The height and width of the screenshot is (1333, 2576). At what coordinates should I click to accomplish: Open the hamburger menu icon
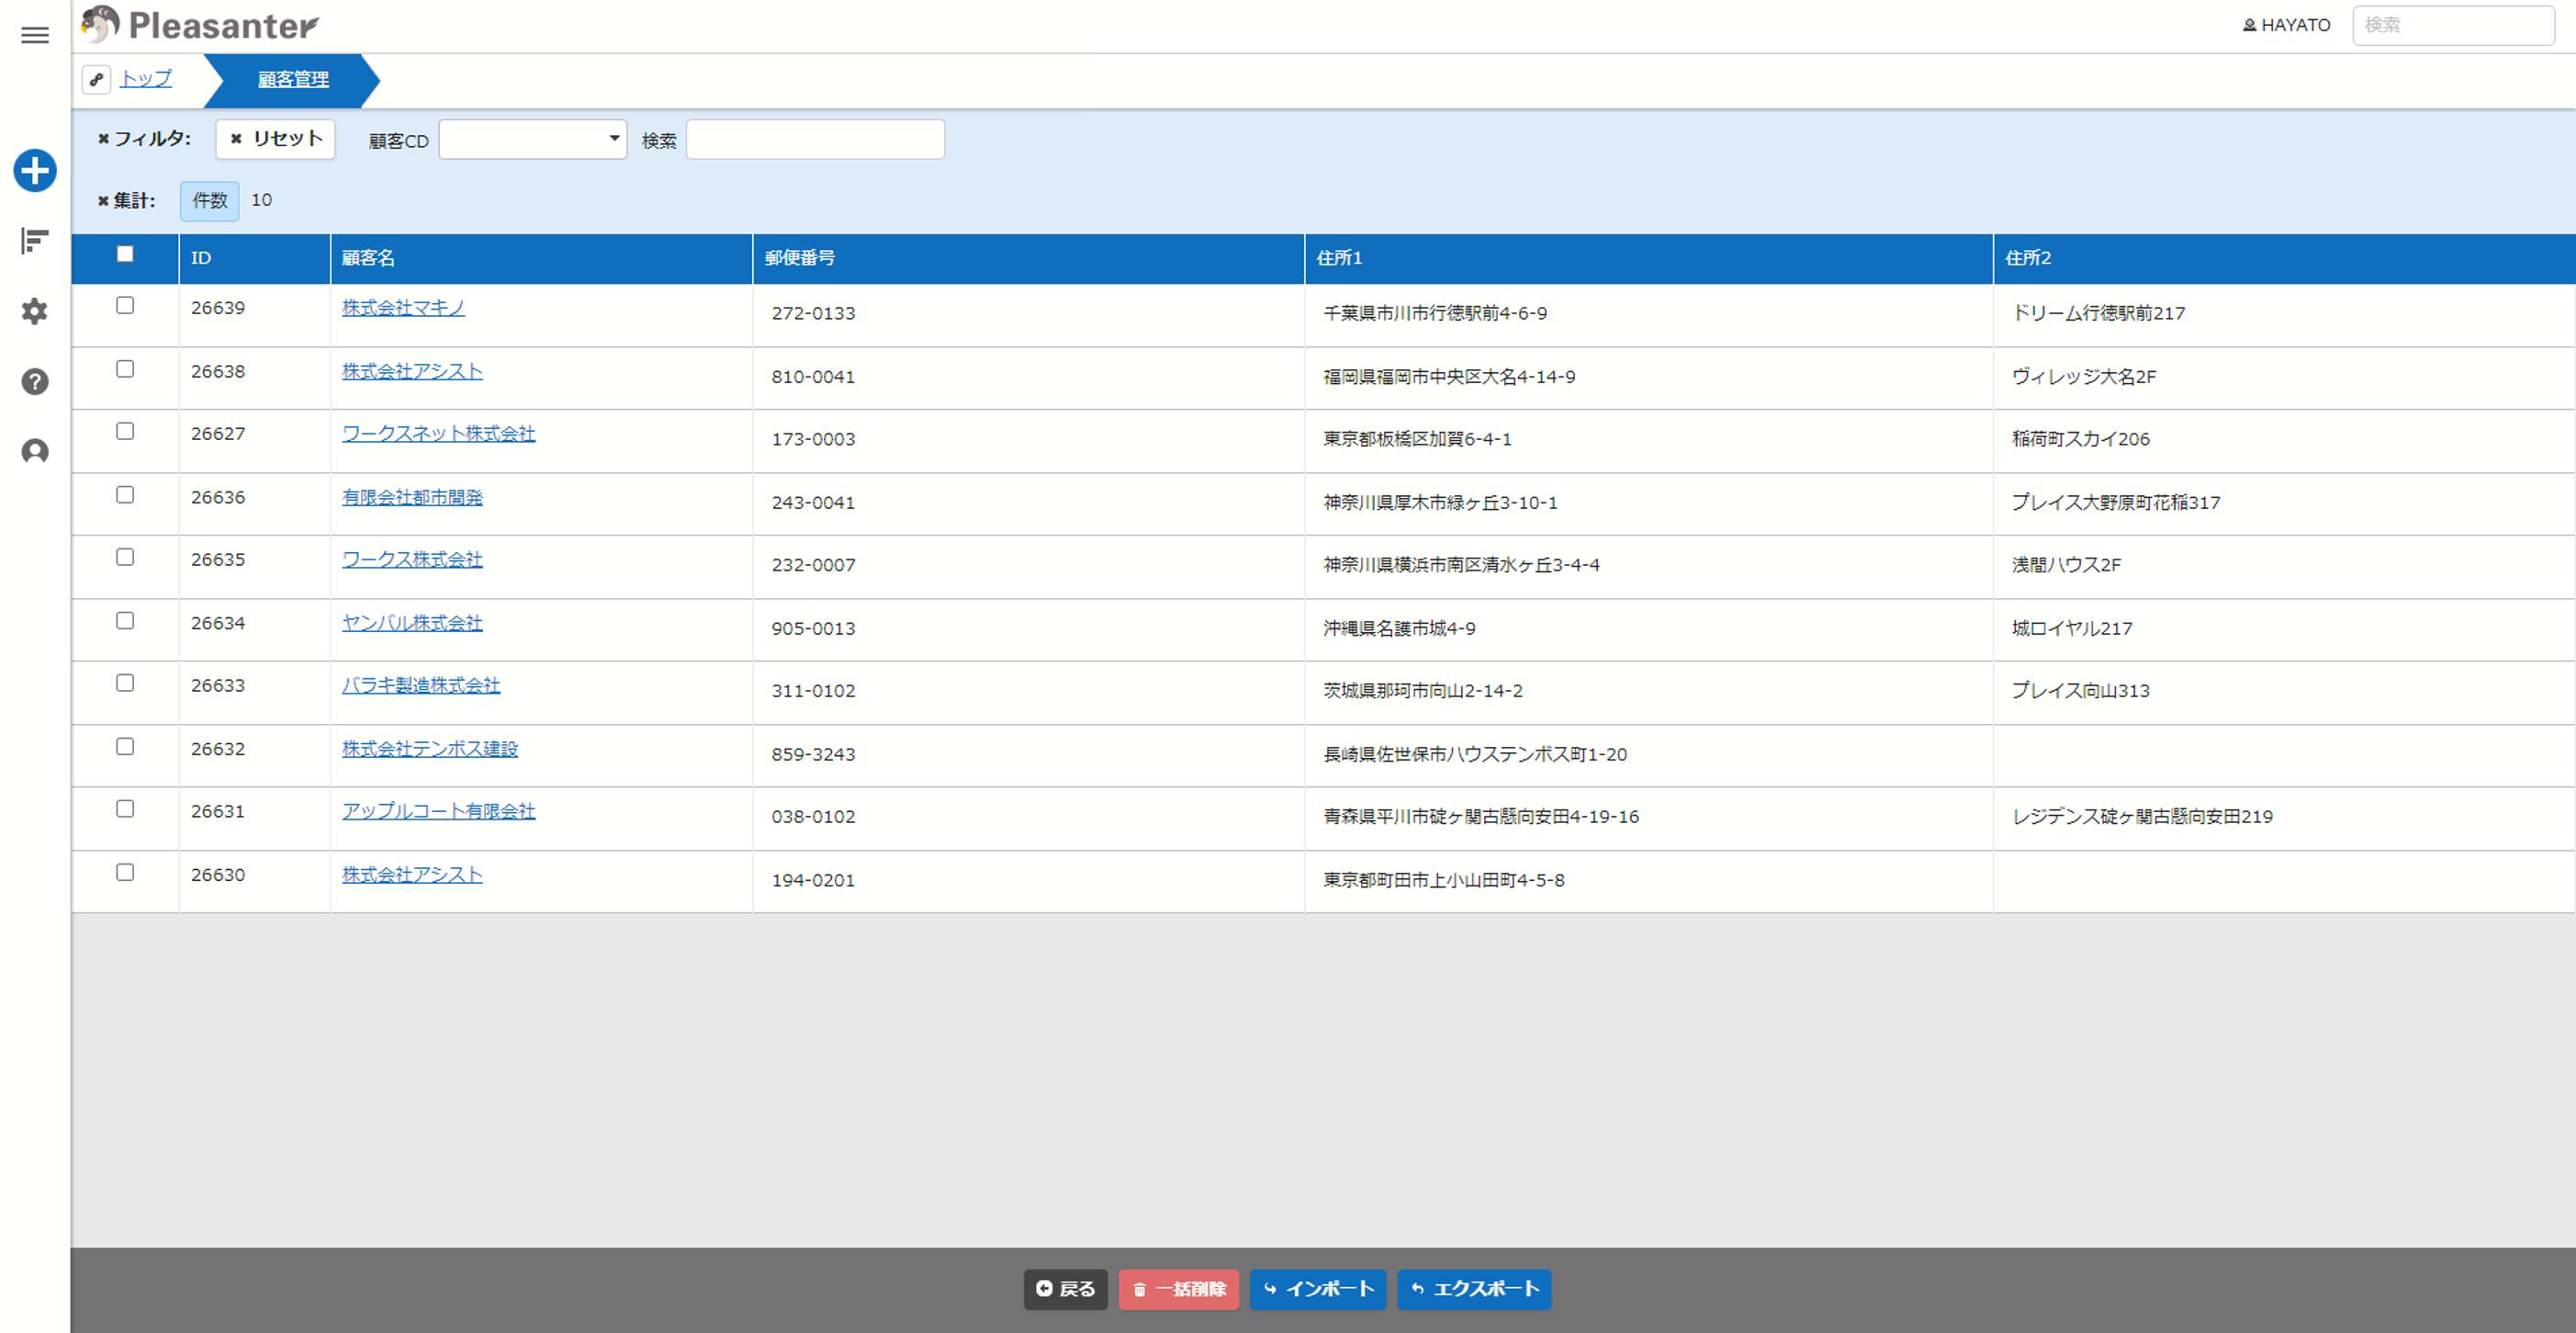[x=35, y=35]
